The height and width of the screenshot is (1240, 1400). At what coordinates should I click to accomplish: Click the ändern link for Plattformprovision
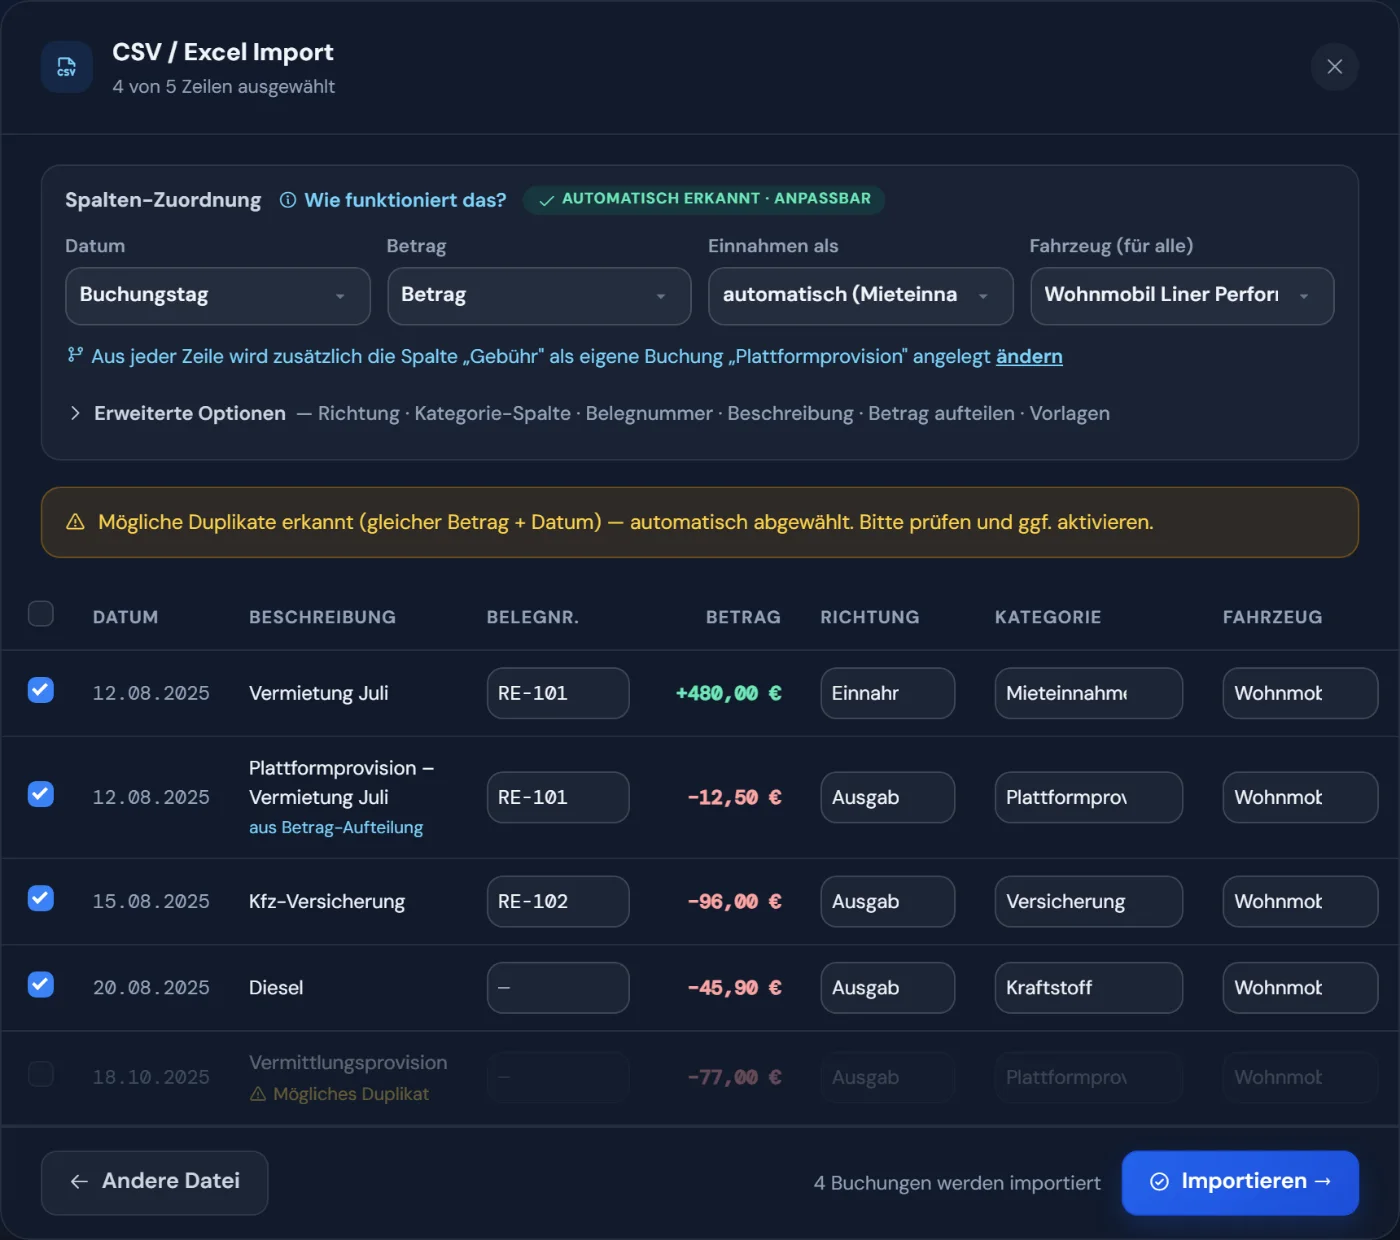pyautogui.click(x=1029, y=356)
